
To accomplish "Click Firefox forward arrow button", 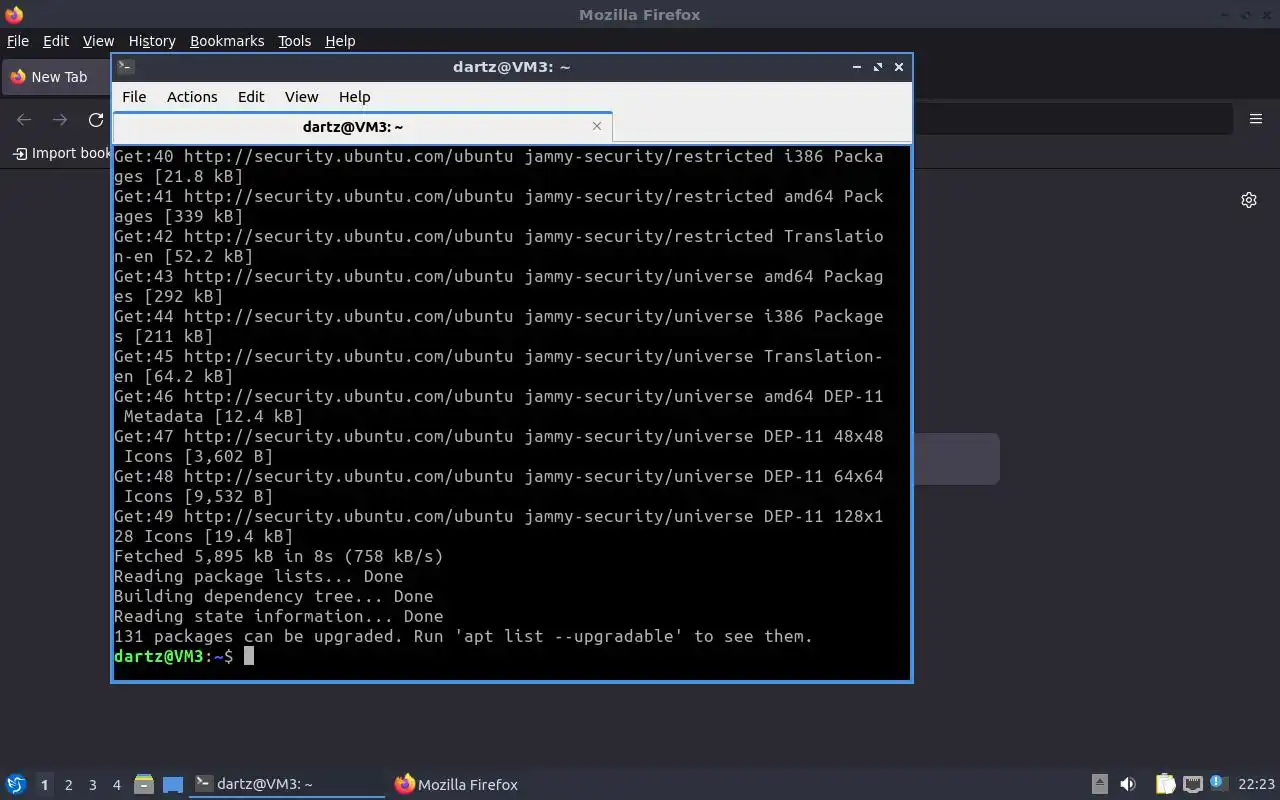I will 60,120.
